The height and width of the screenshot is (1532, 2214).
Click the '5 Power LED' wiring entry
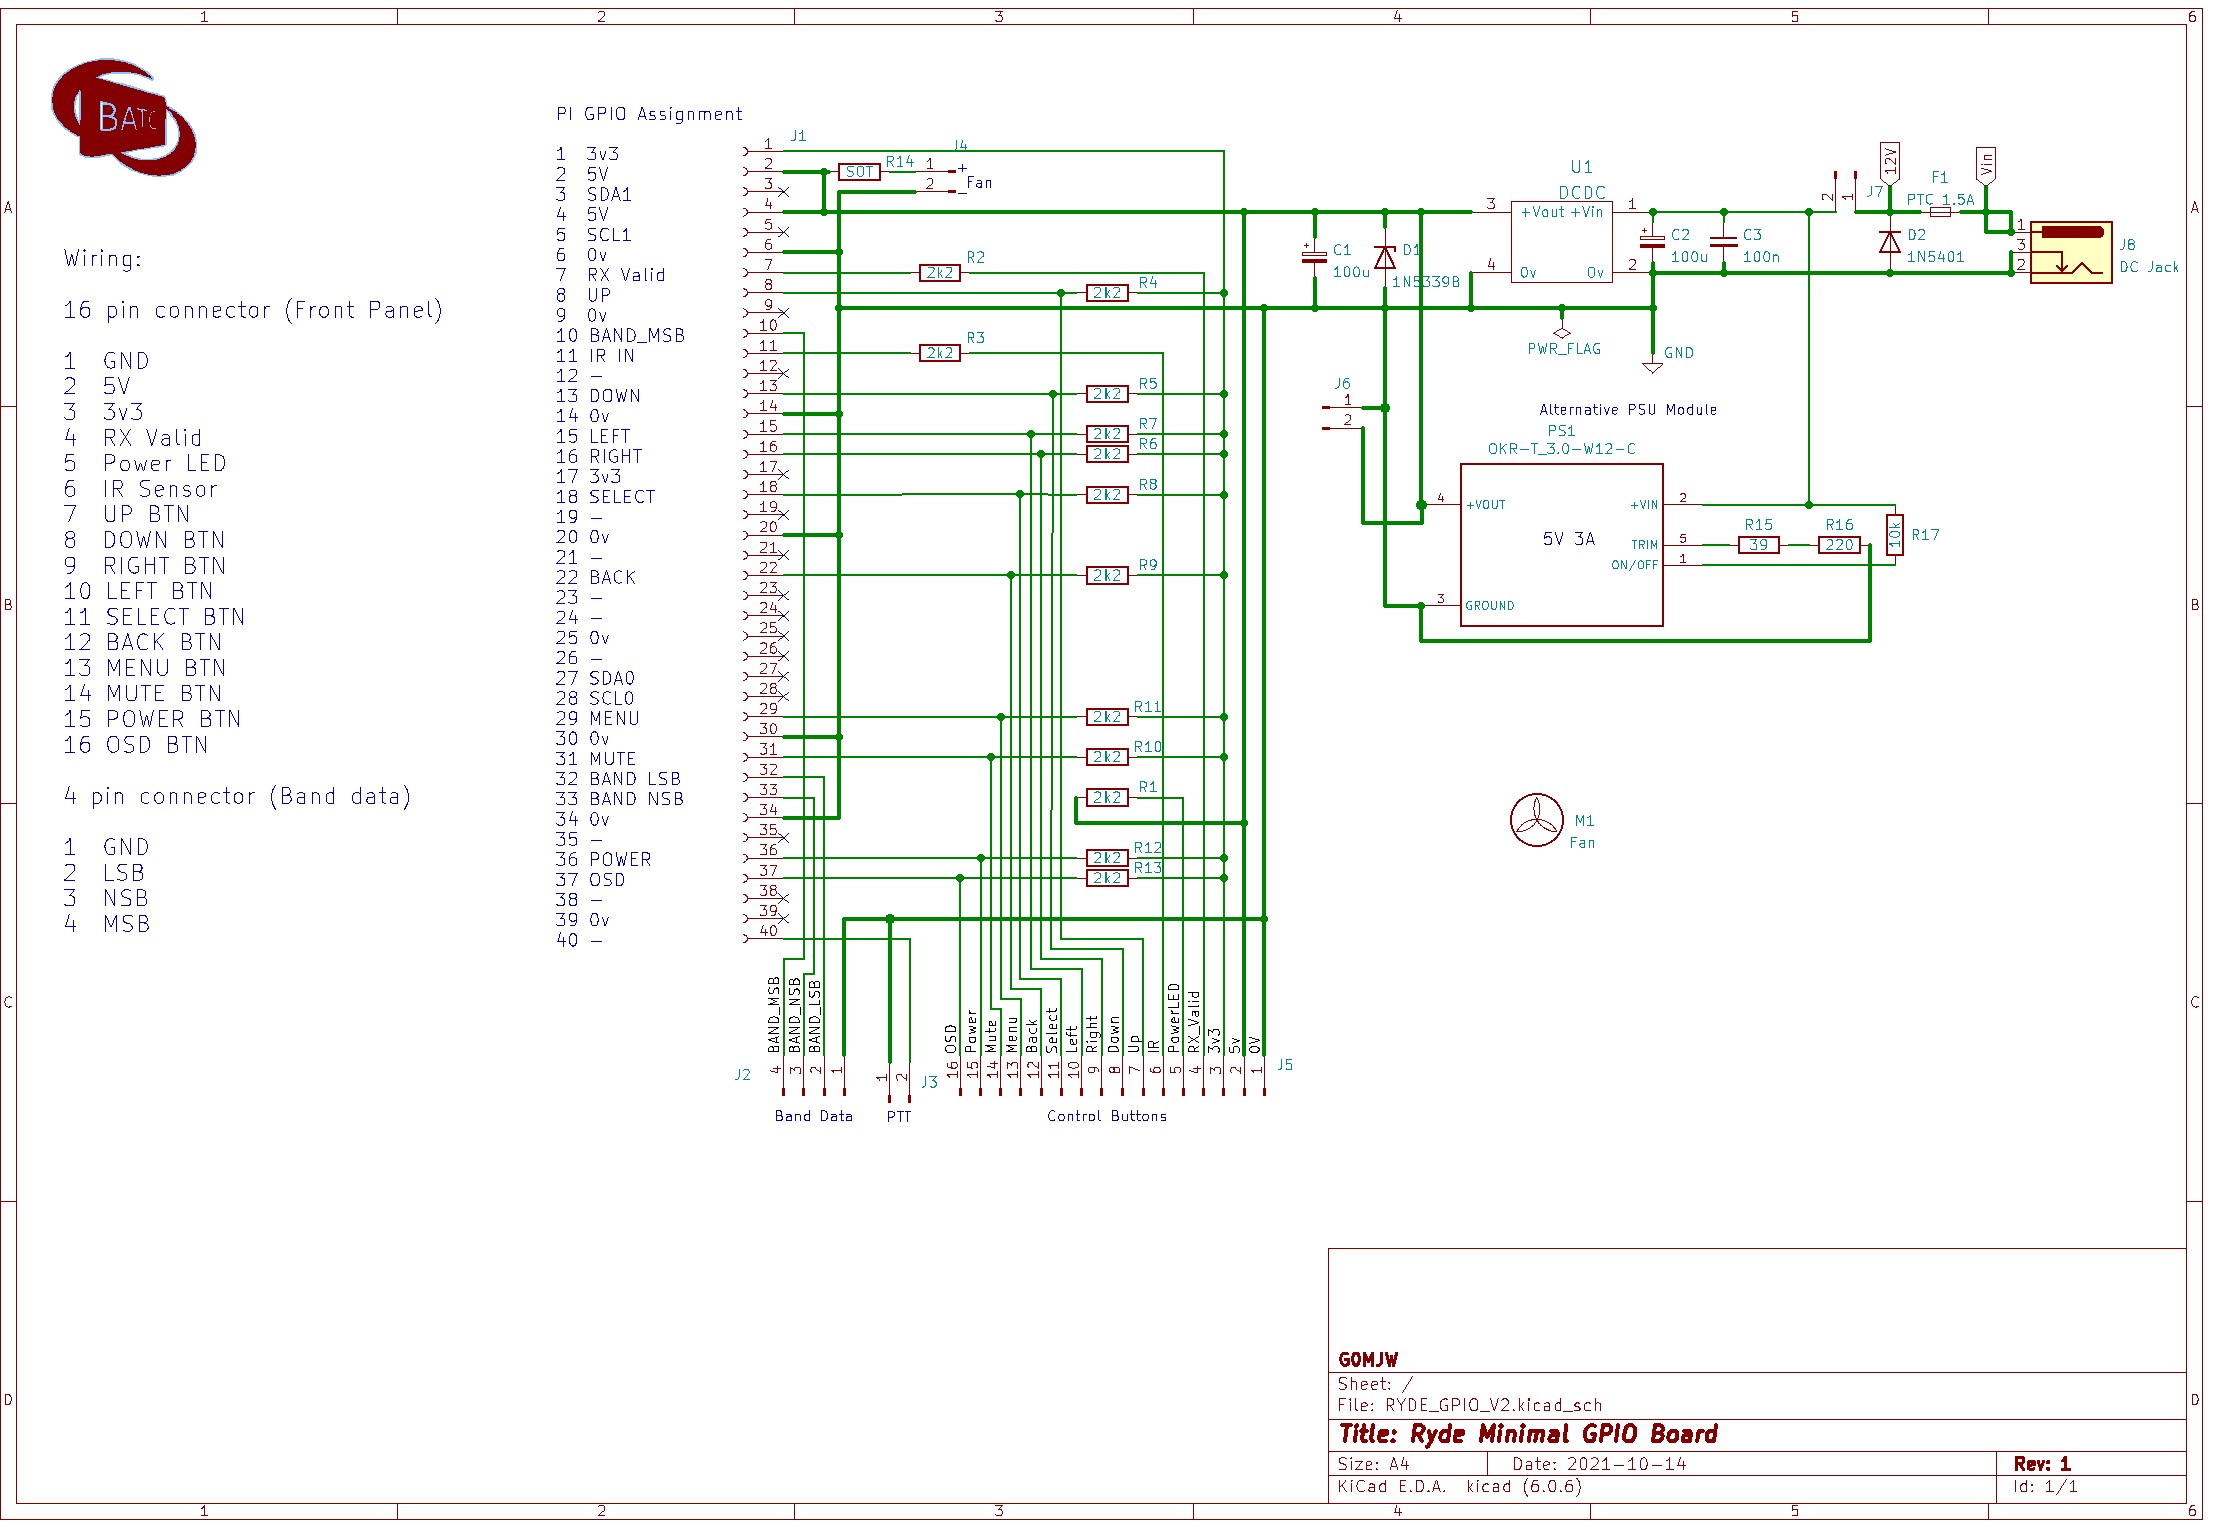click(x=145, y=464)
